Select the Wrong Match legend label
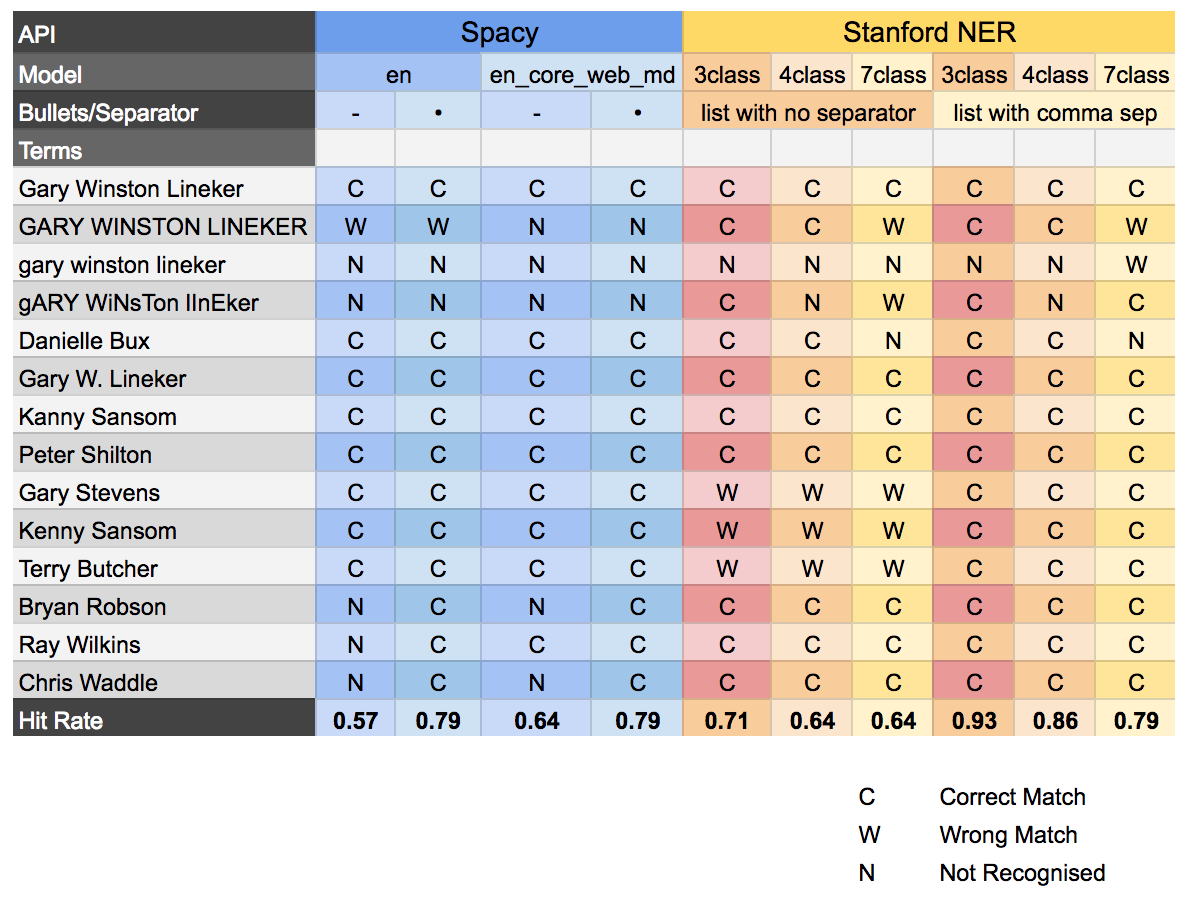The width and height of the screenshot is (1188, 898). pyautogui.click(x=1008, y=834)
